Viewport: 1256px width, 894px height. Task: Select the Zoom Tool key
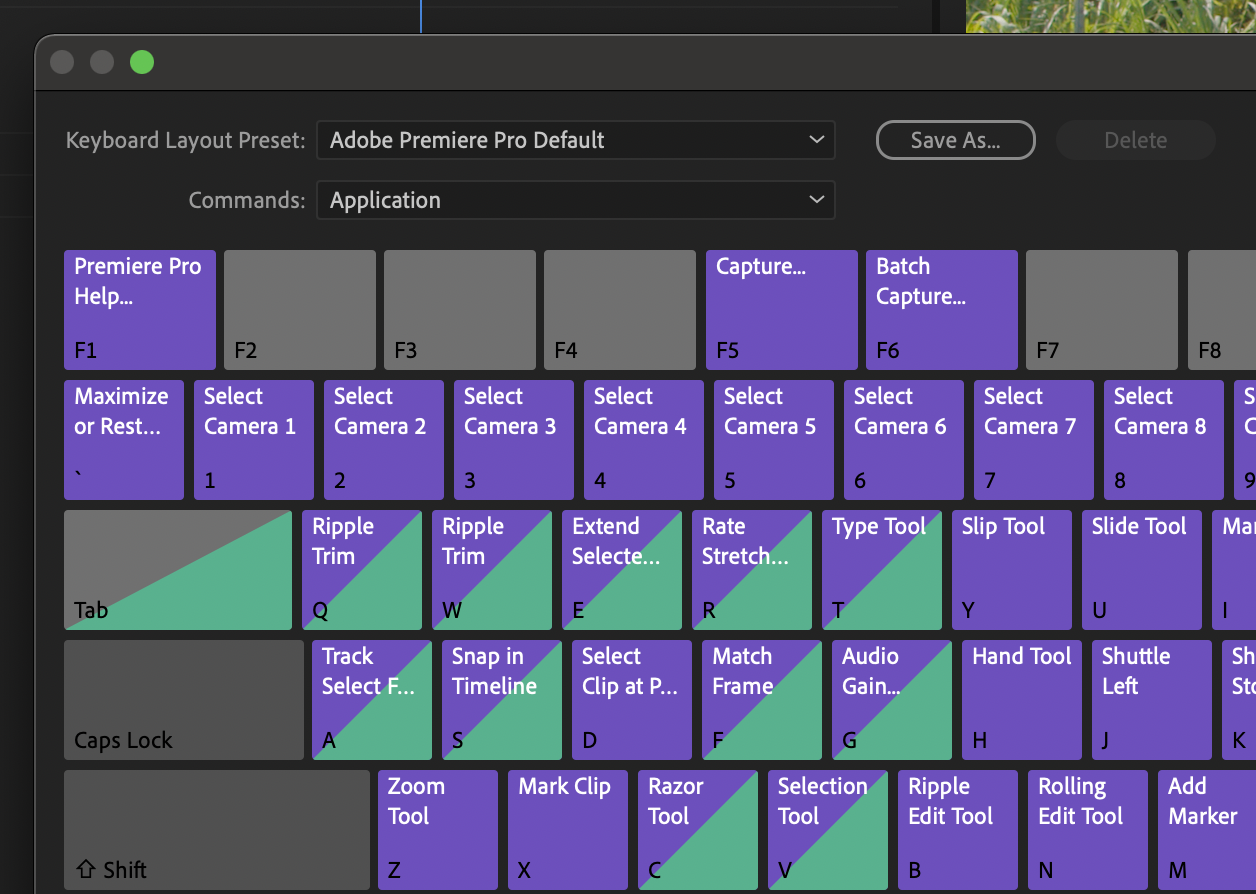[437, 830]
